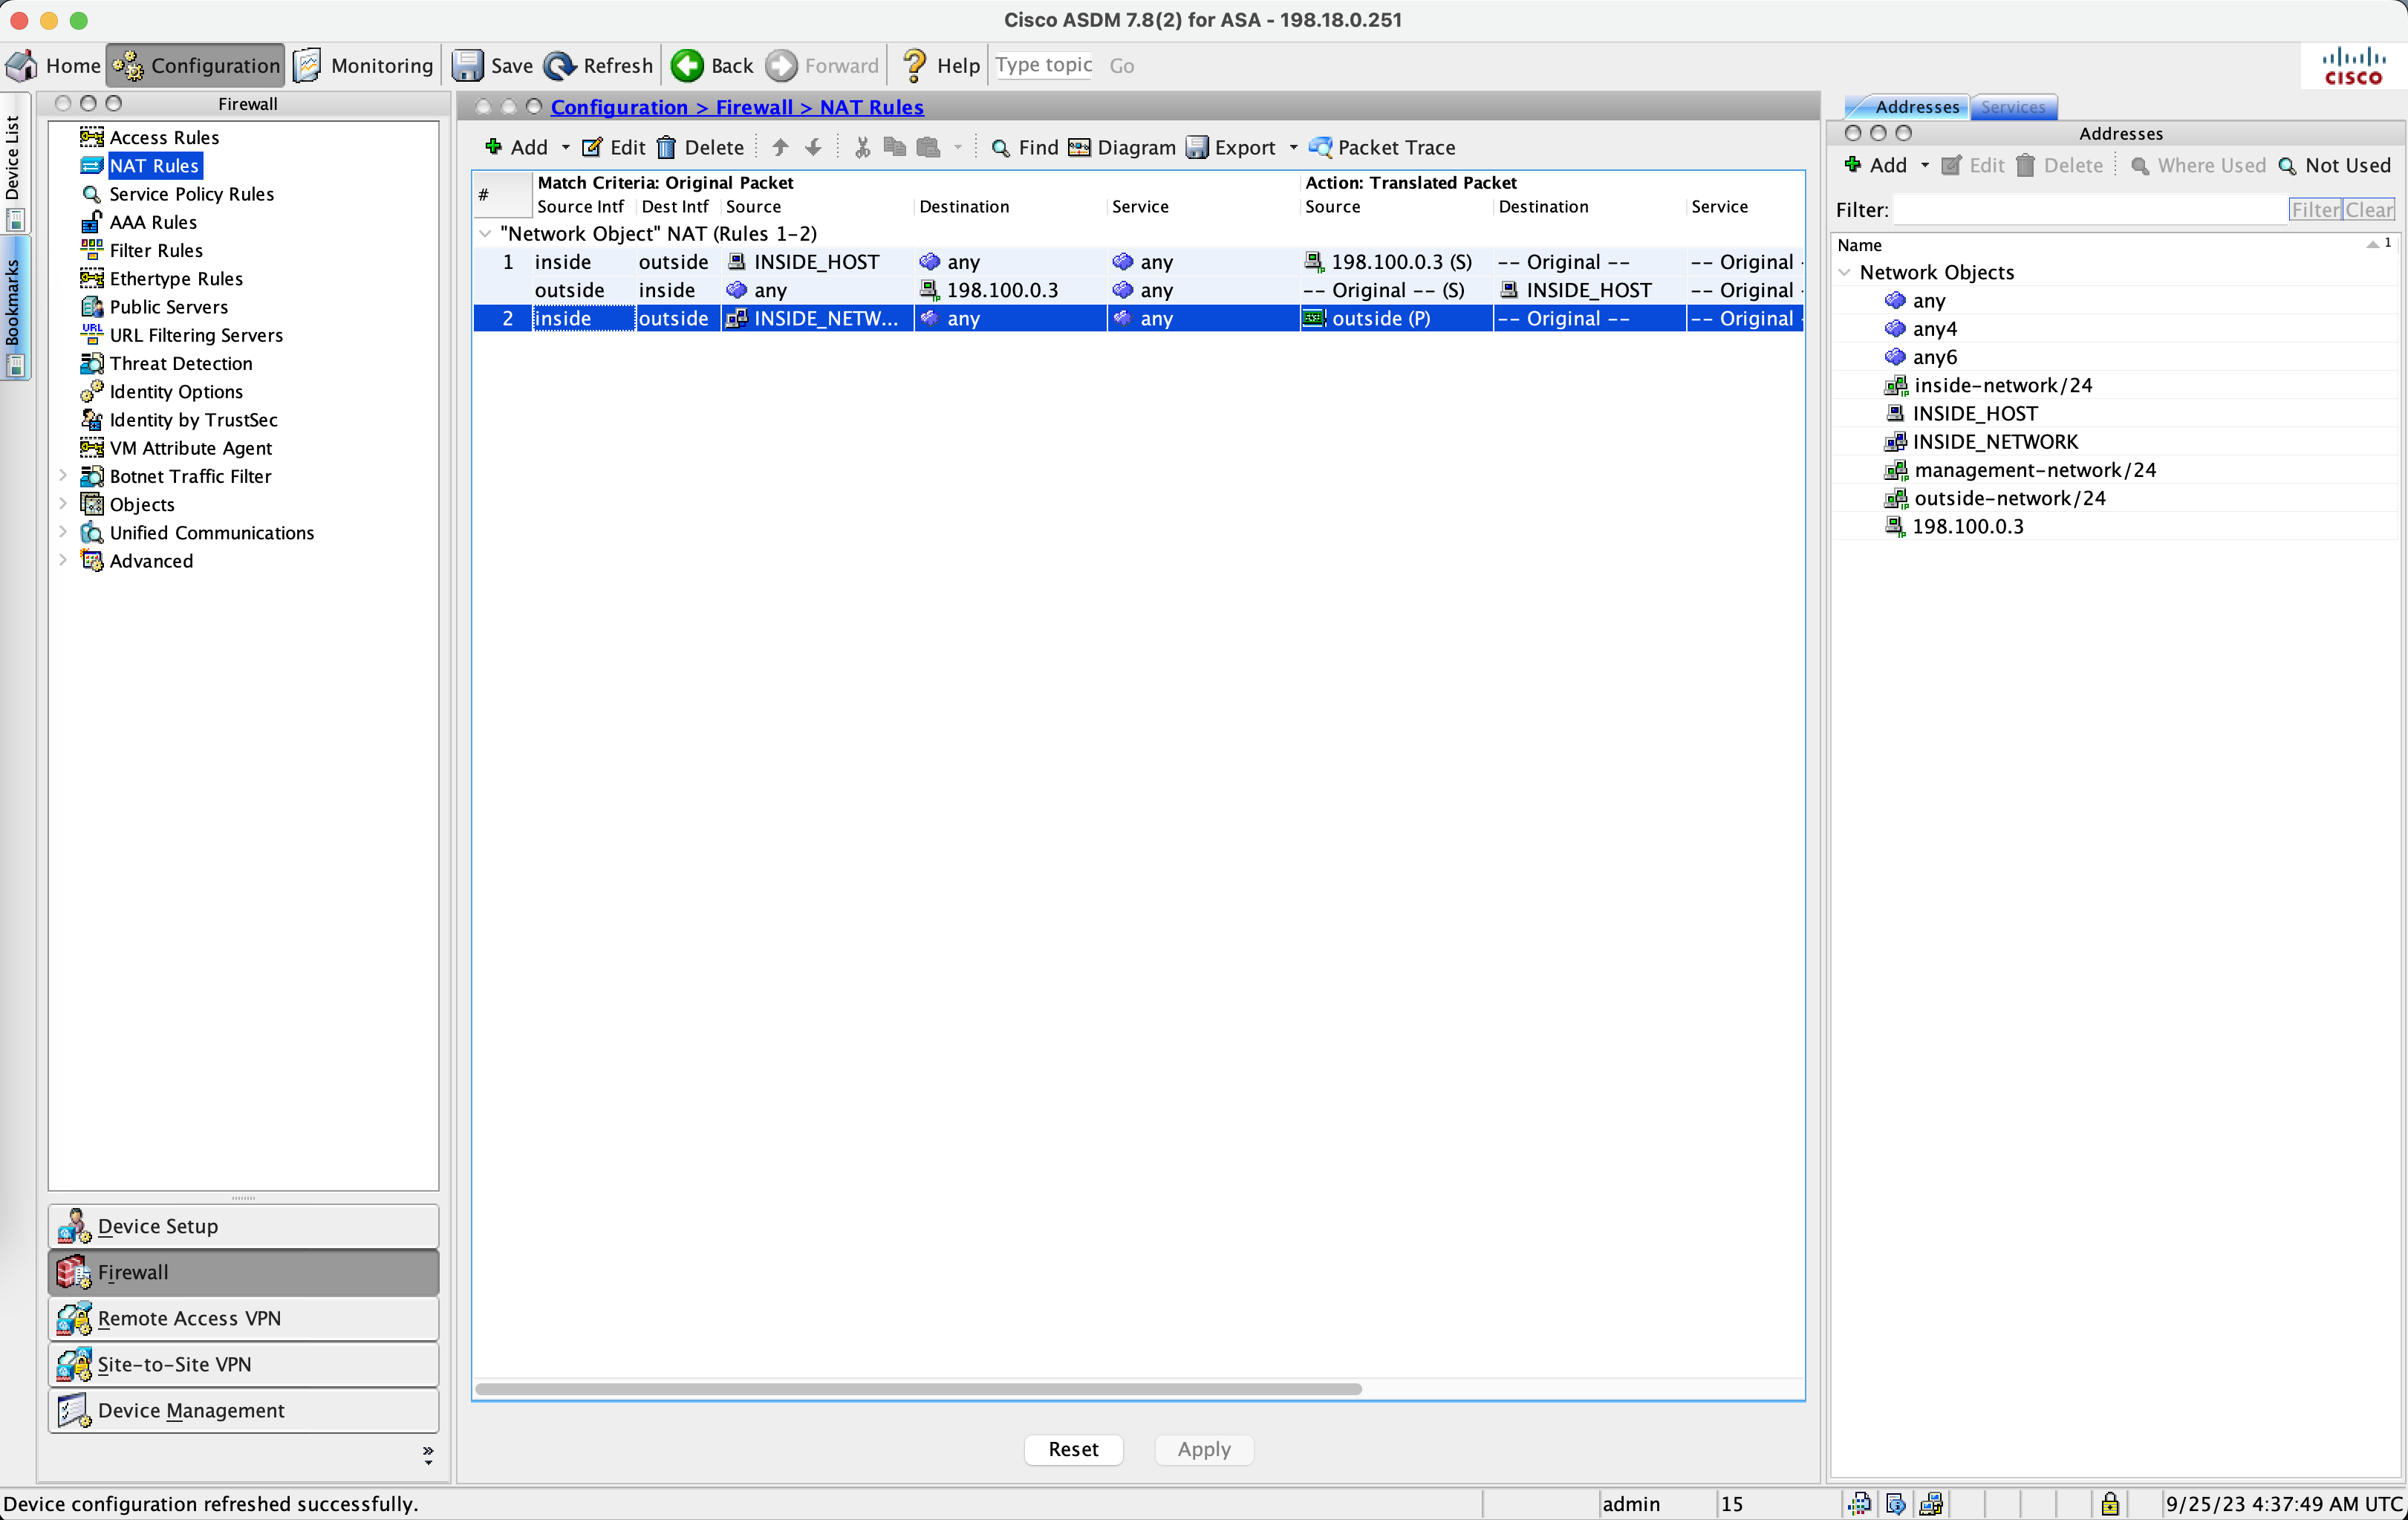Collapse the Network Objects group in Addresses
Image resolution: width=2408 pixels, height=1520 pixels.
[1845, 272]
